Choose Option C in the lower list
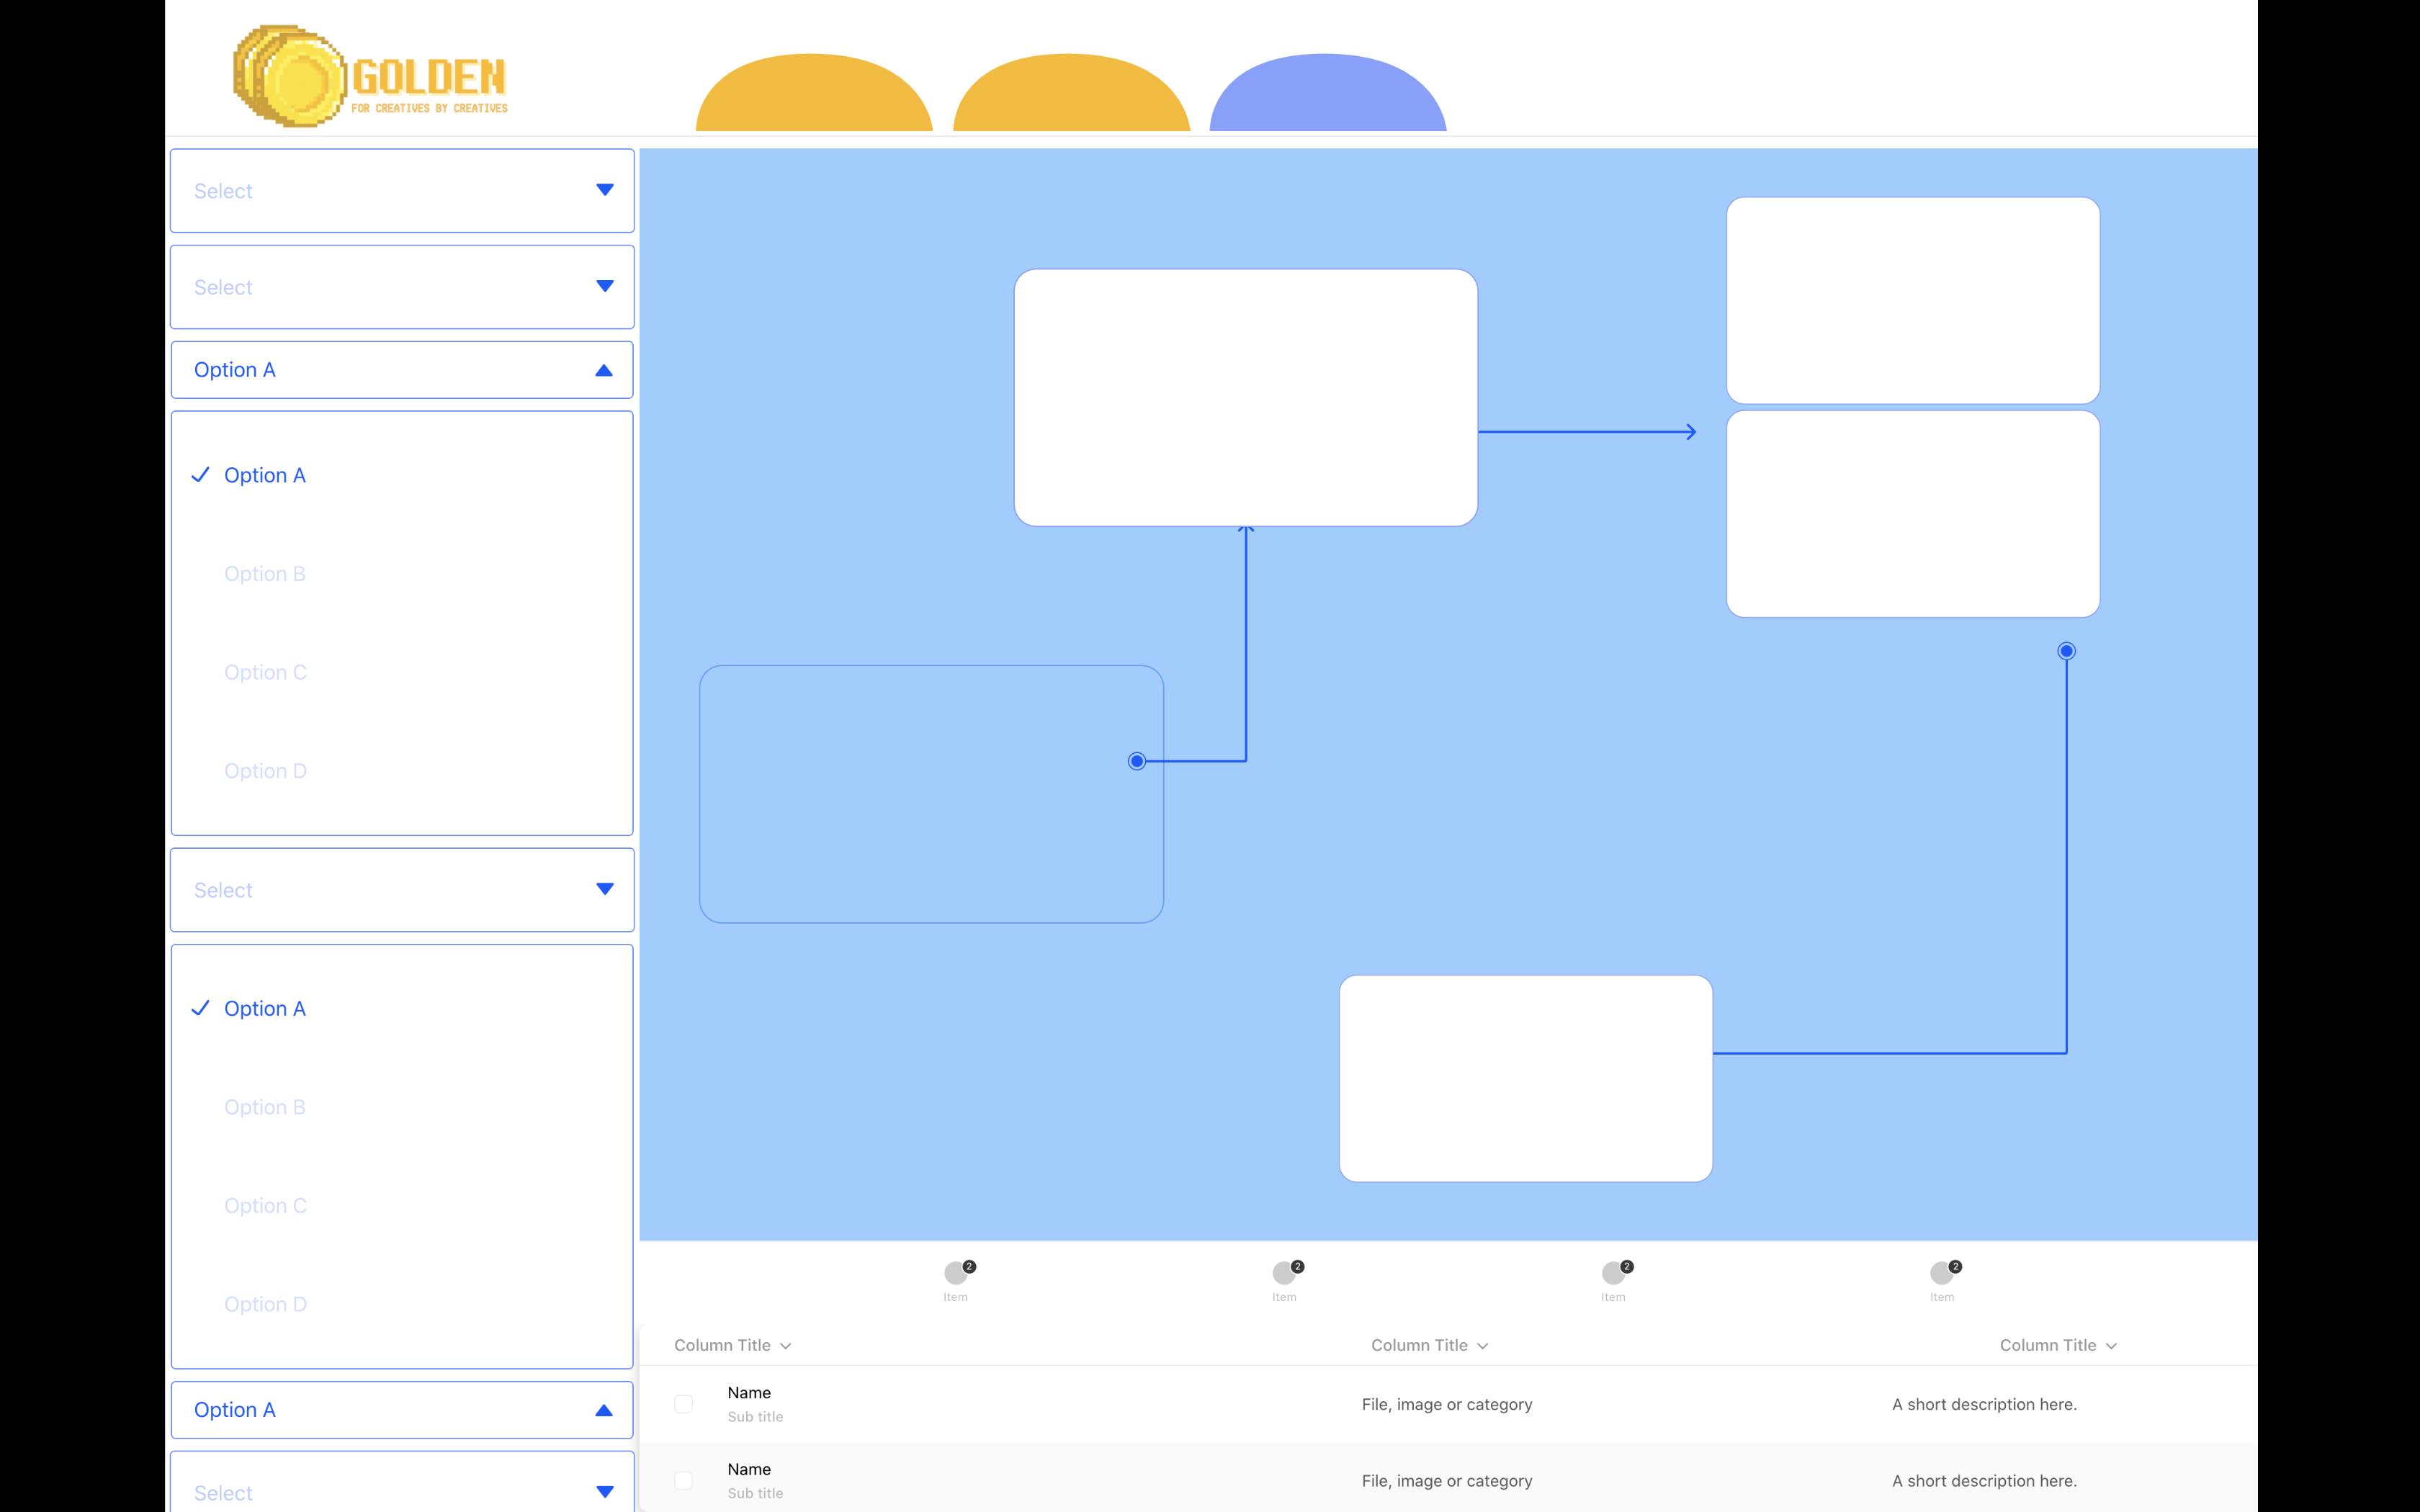 265,1206
